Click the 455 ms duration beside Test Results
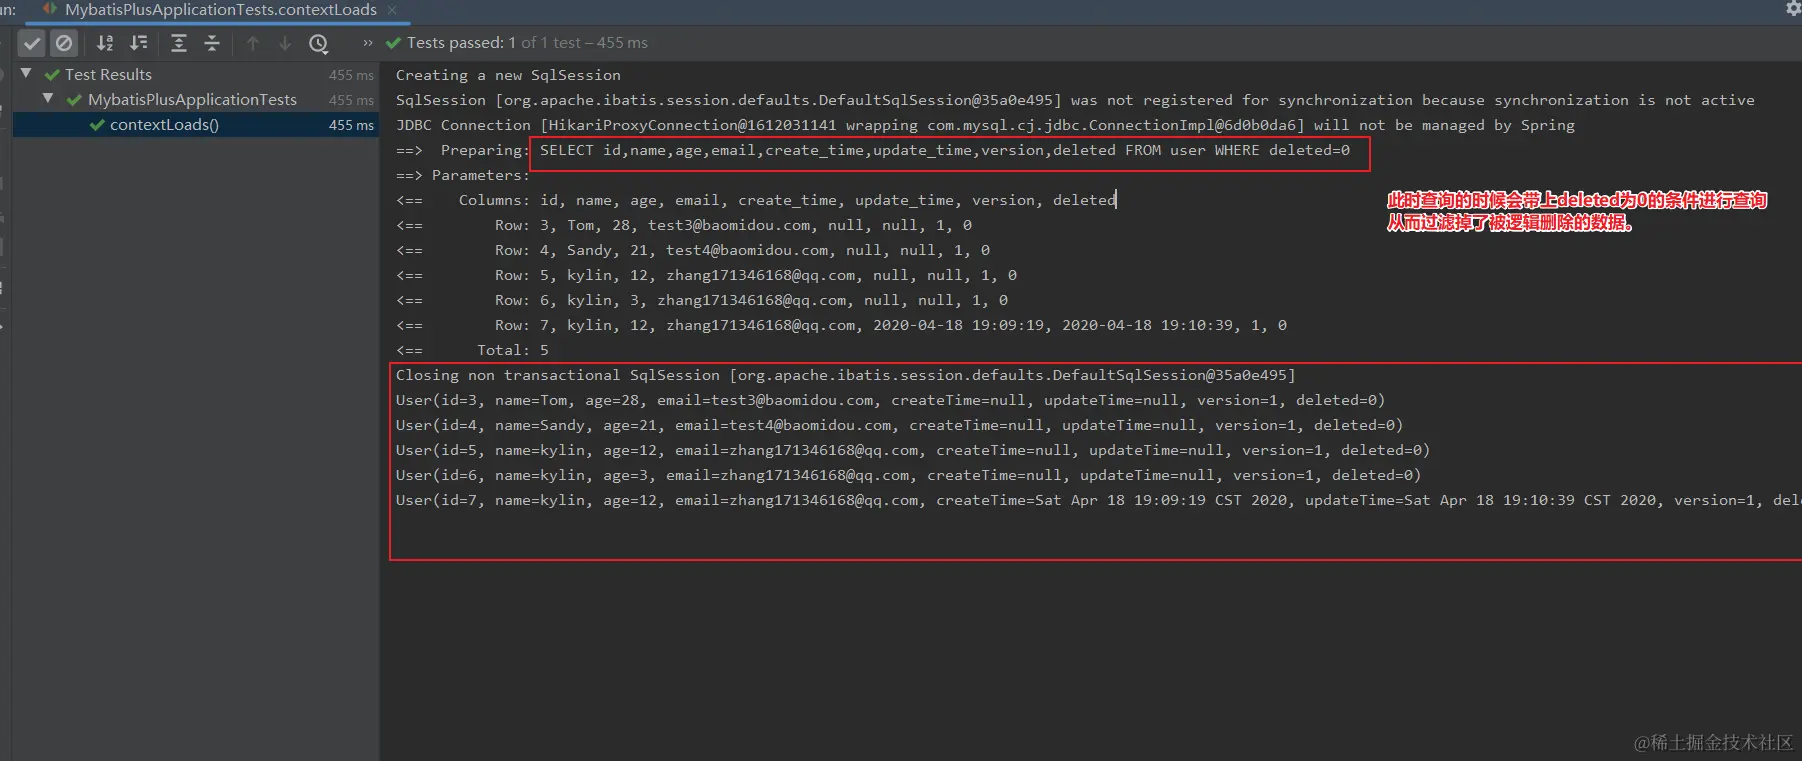The image size is (1802, 761). click(351, 75)
